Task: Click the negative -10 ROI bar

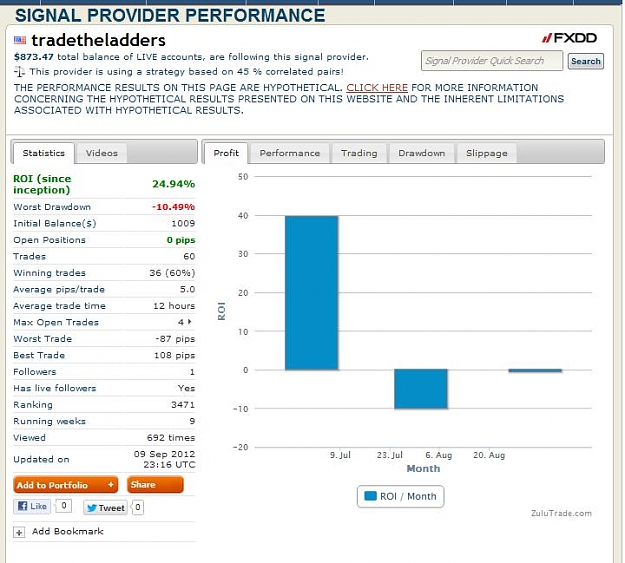Action: (x=421, y=389)
